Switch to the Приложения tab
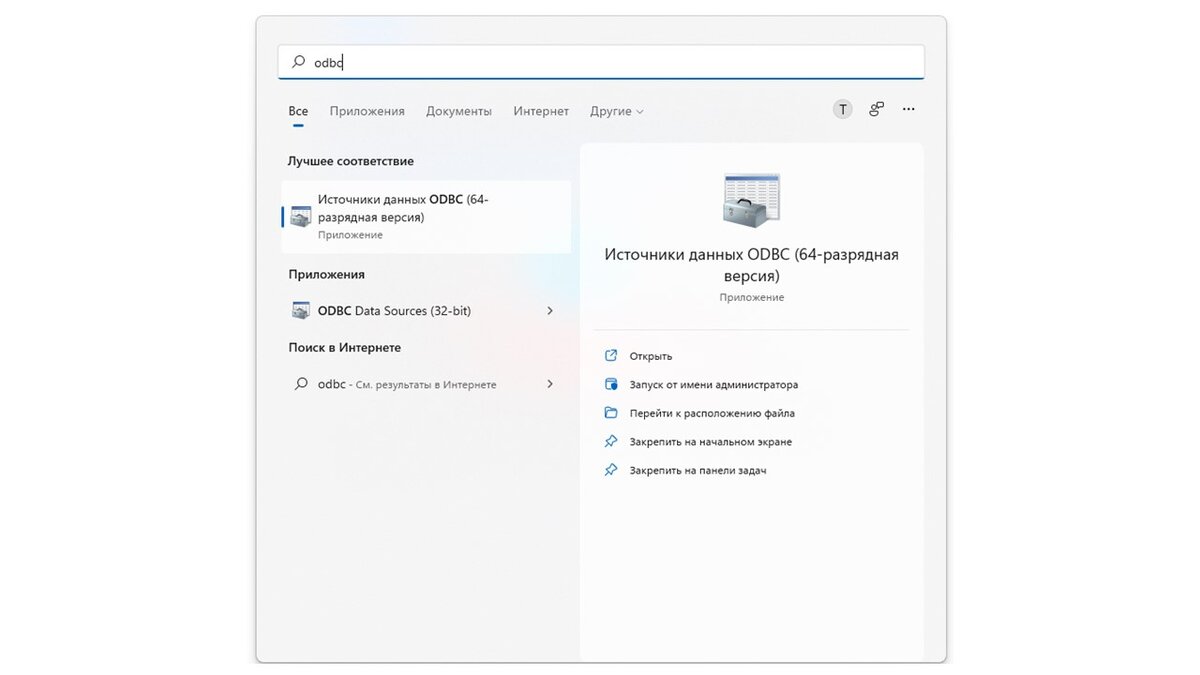The width and height of the screenshot is (1200, 675). click(367, 111)
